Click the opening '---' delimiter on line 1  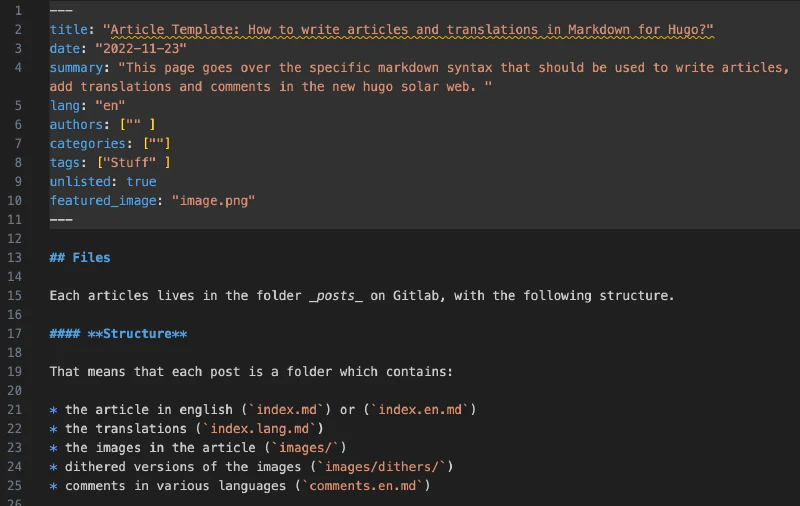click(x=61, y=10)
